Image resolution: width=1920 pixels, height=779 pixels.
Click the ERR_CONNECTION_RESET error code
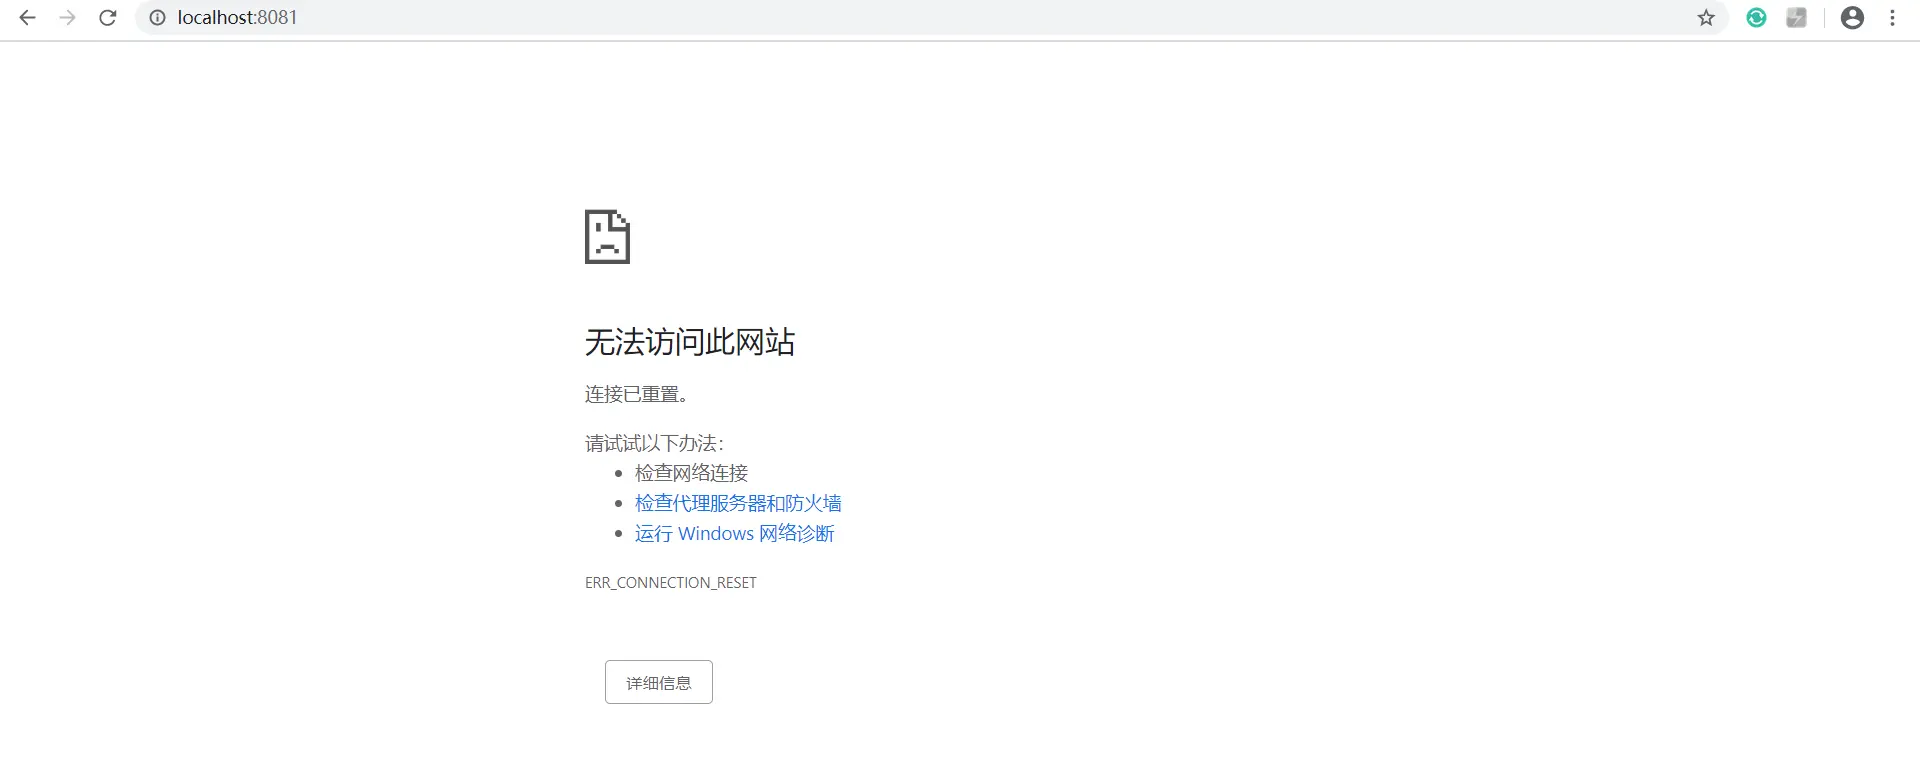671,583
